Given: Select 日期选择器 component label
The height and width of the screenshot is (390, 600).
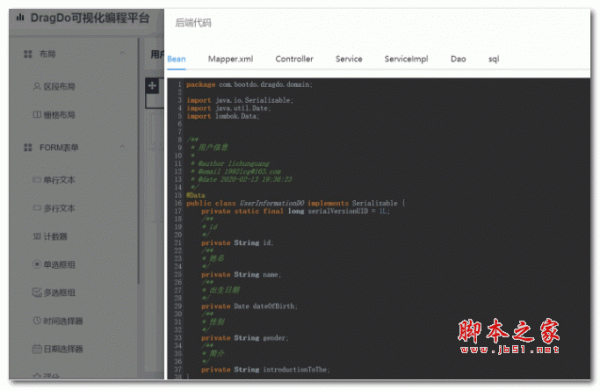Looking at the screenshot, I should click(x=63, y=349).
